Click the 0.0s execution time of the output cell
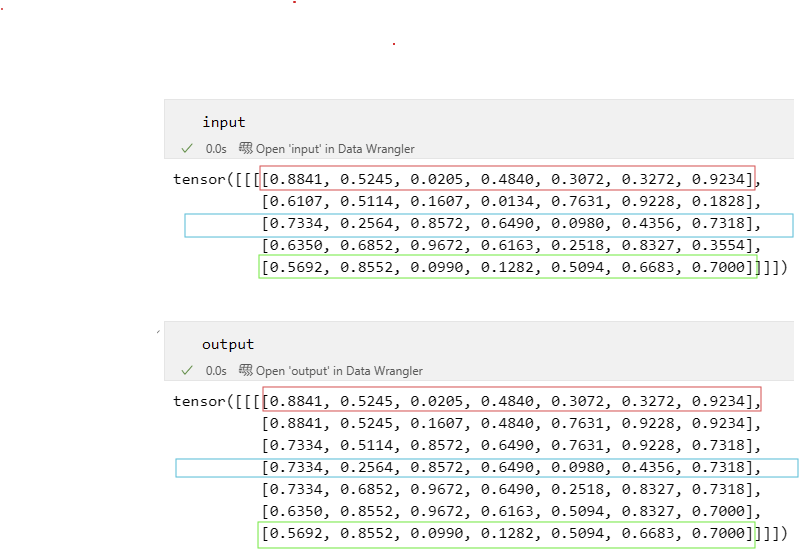The image size is (799, 551). pyautogui.click(x=216, y=370)
